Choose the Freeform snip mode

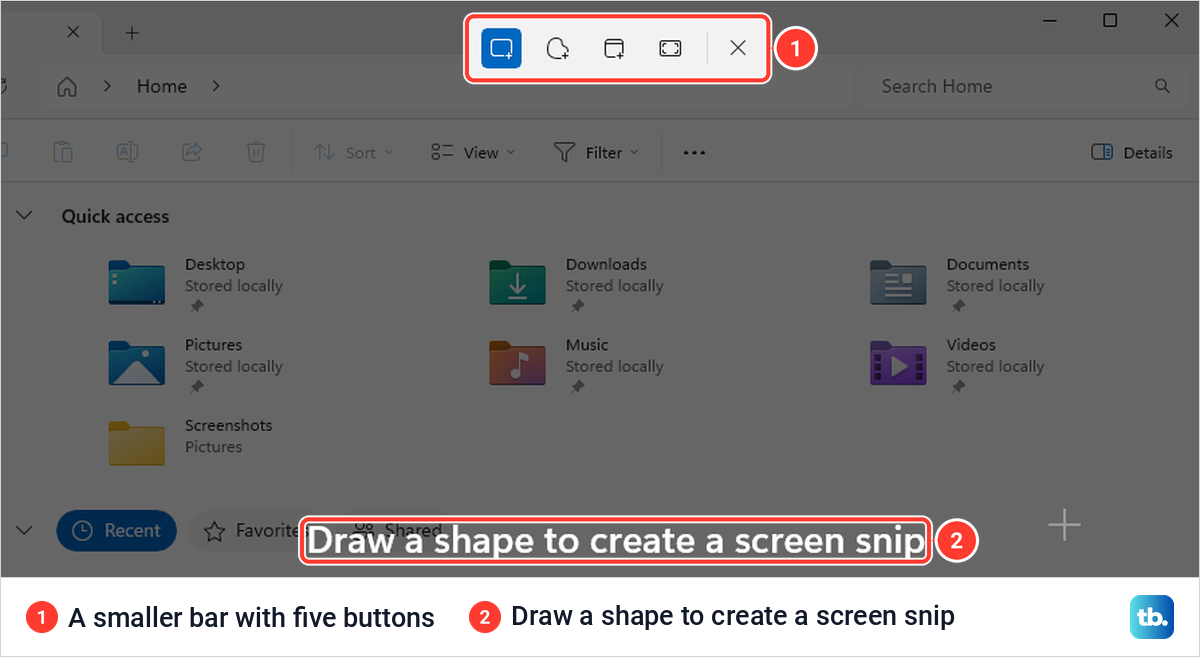click(x=558, y=48)
